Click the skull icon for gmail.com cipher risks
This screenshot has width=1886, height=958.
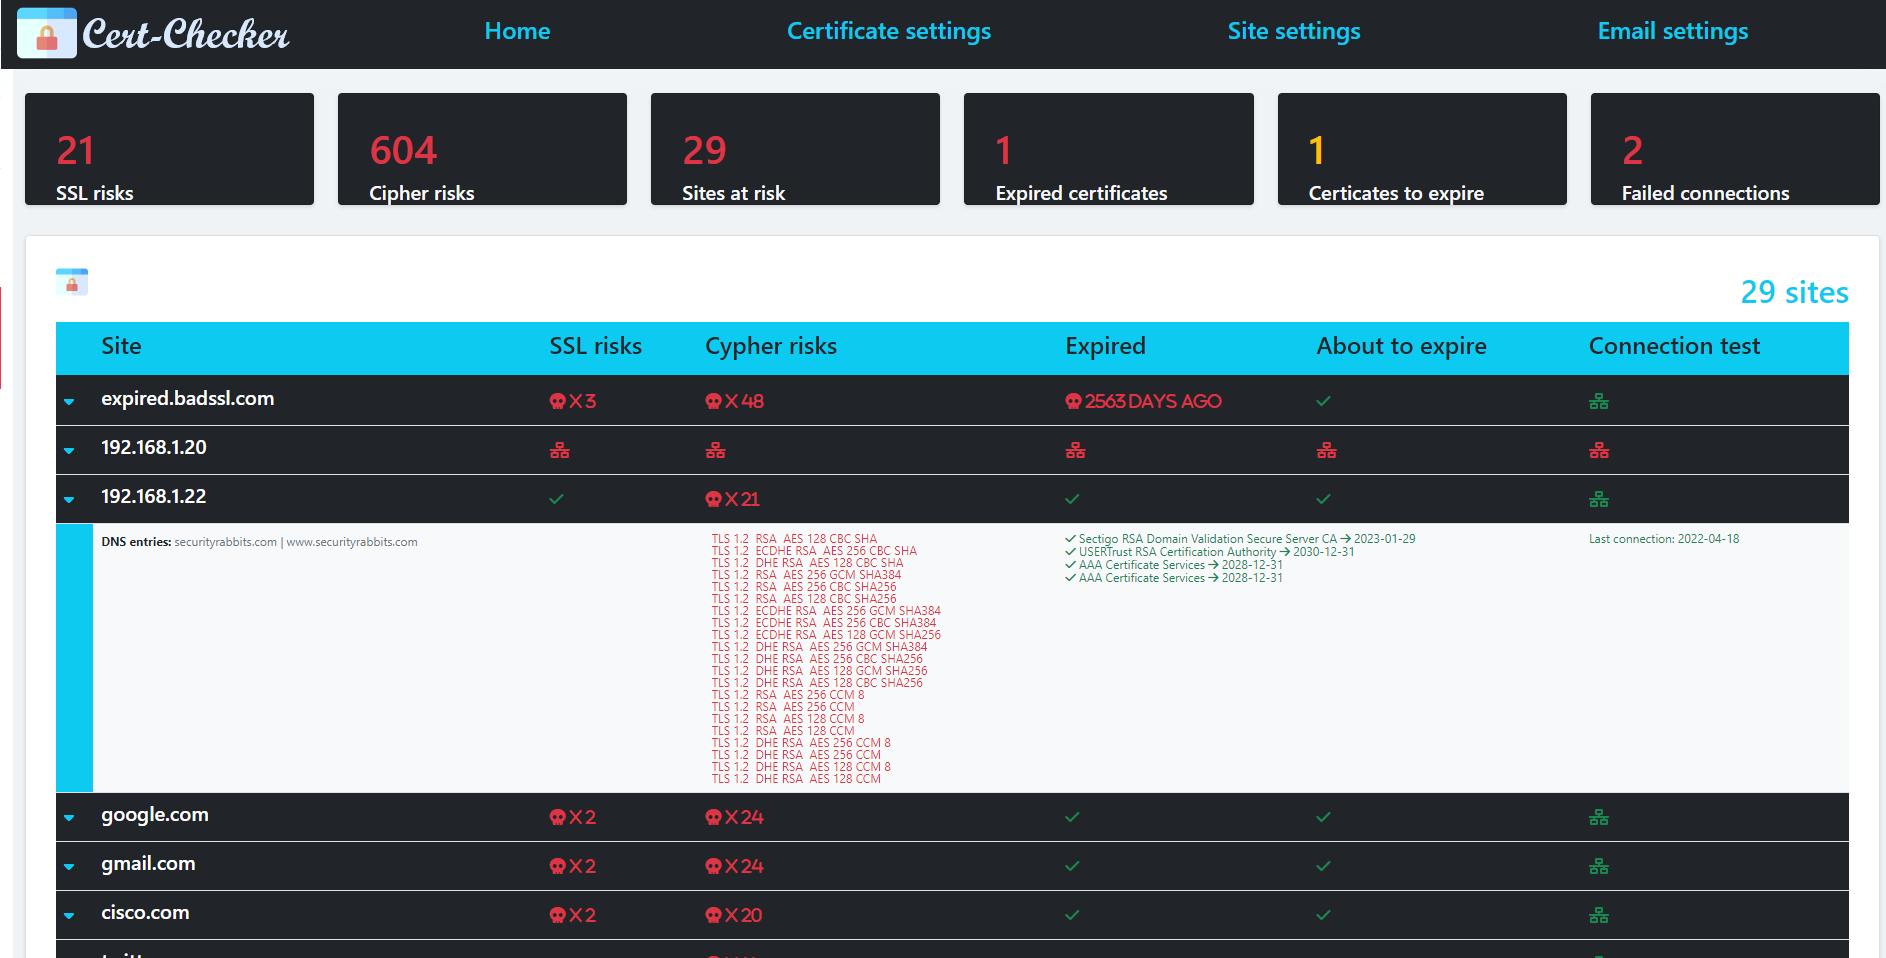[713, 866]
